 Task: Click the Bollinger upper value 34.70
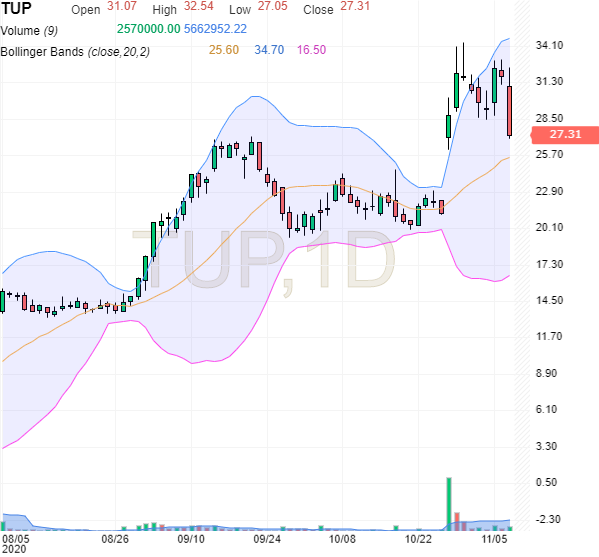click(x=269, y=50)
